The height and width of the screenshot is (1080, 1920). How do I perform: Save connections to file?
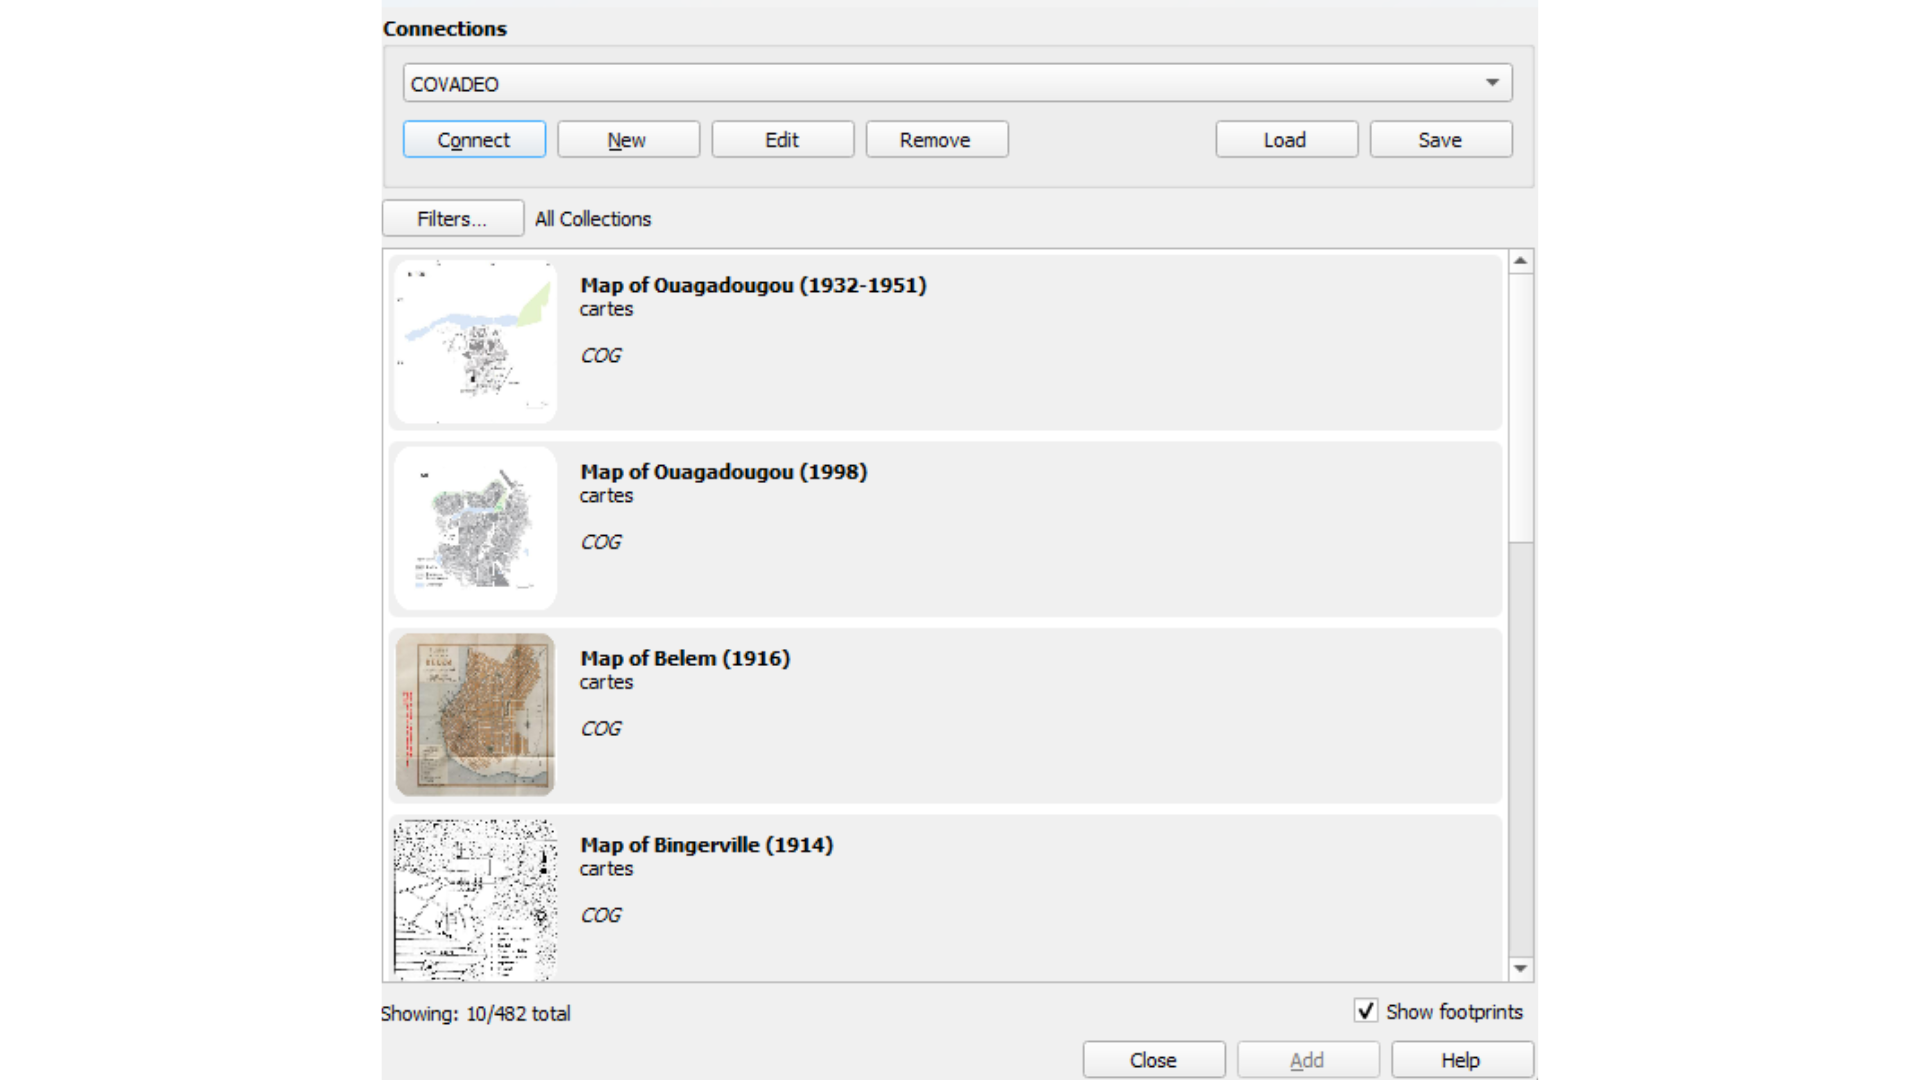point(1440,140)
